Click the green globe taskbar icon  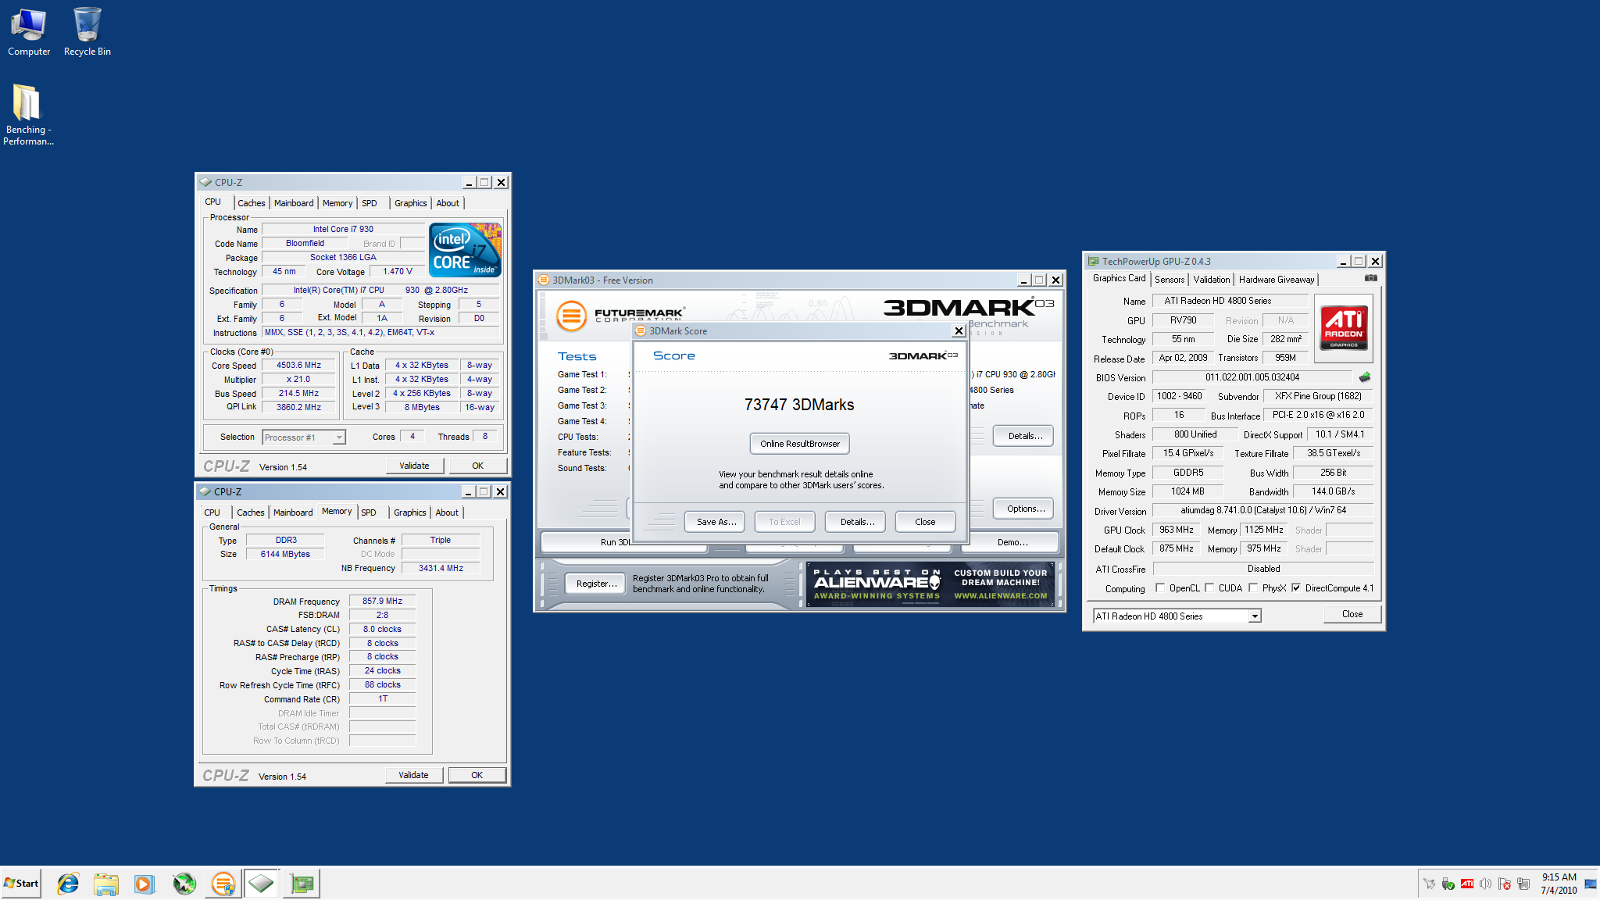point(184,883)
